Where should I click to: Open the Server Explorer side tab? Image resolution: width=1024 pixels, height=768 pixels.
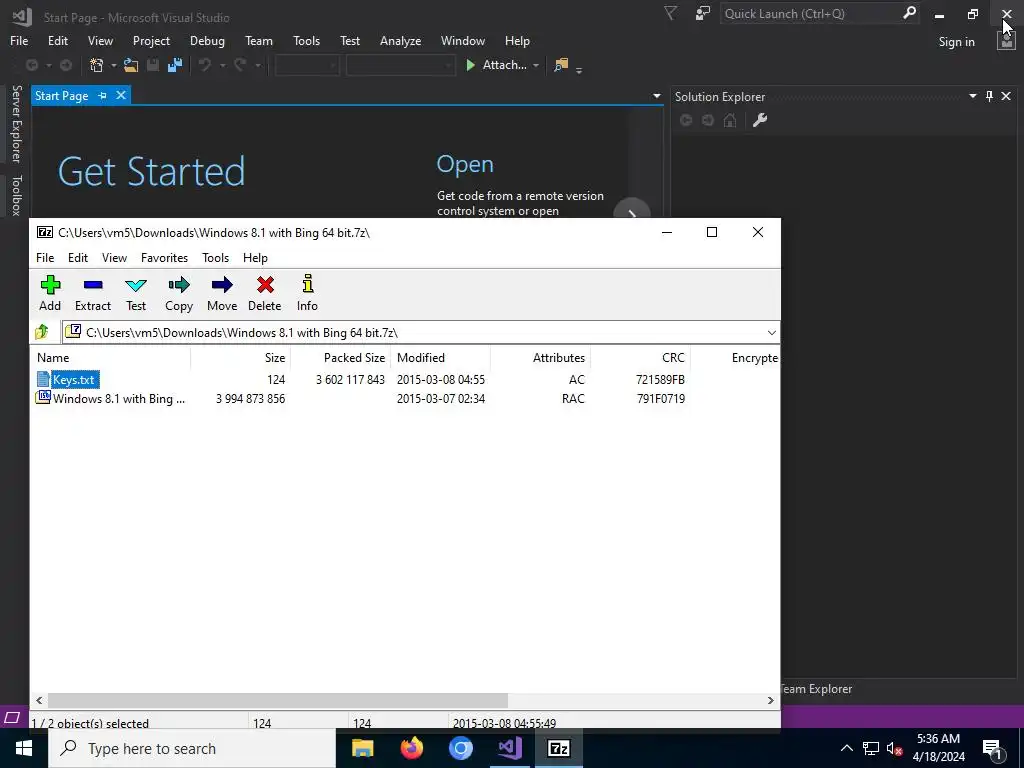(16, 123)
